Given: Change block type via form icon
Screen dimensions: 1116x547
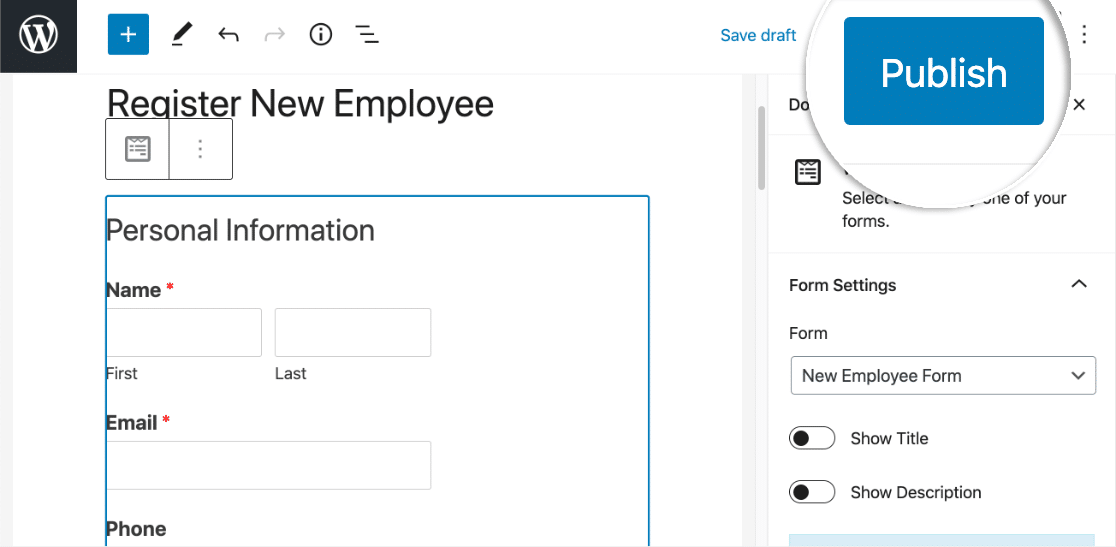Looking at the screenshot, I should (137, 149).
